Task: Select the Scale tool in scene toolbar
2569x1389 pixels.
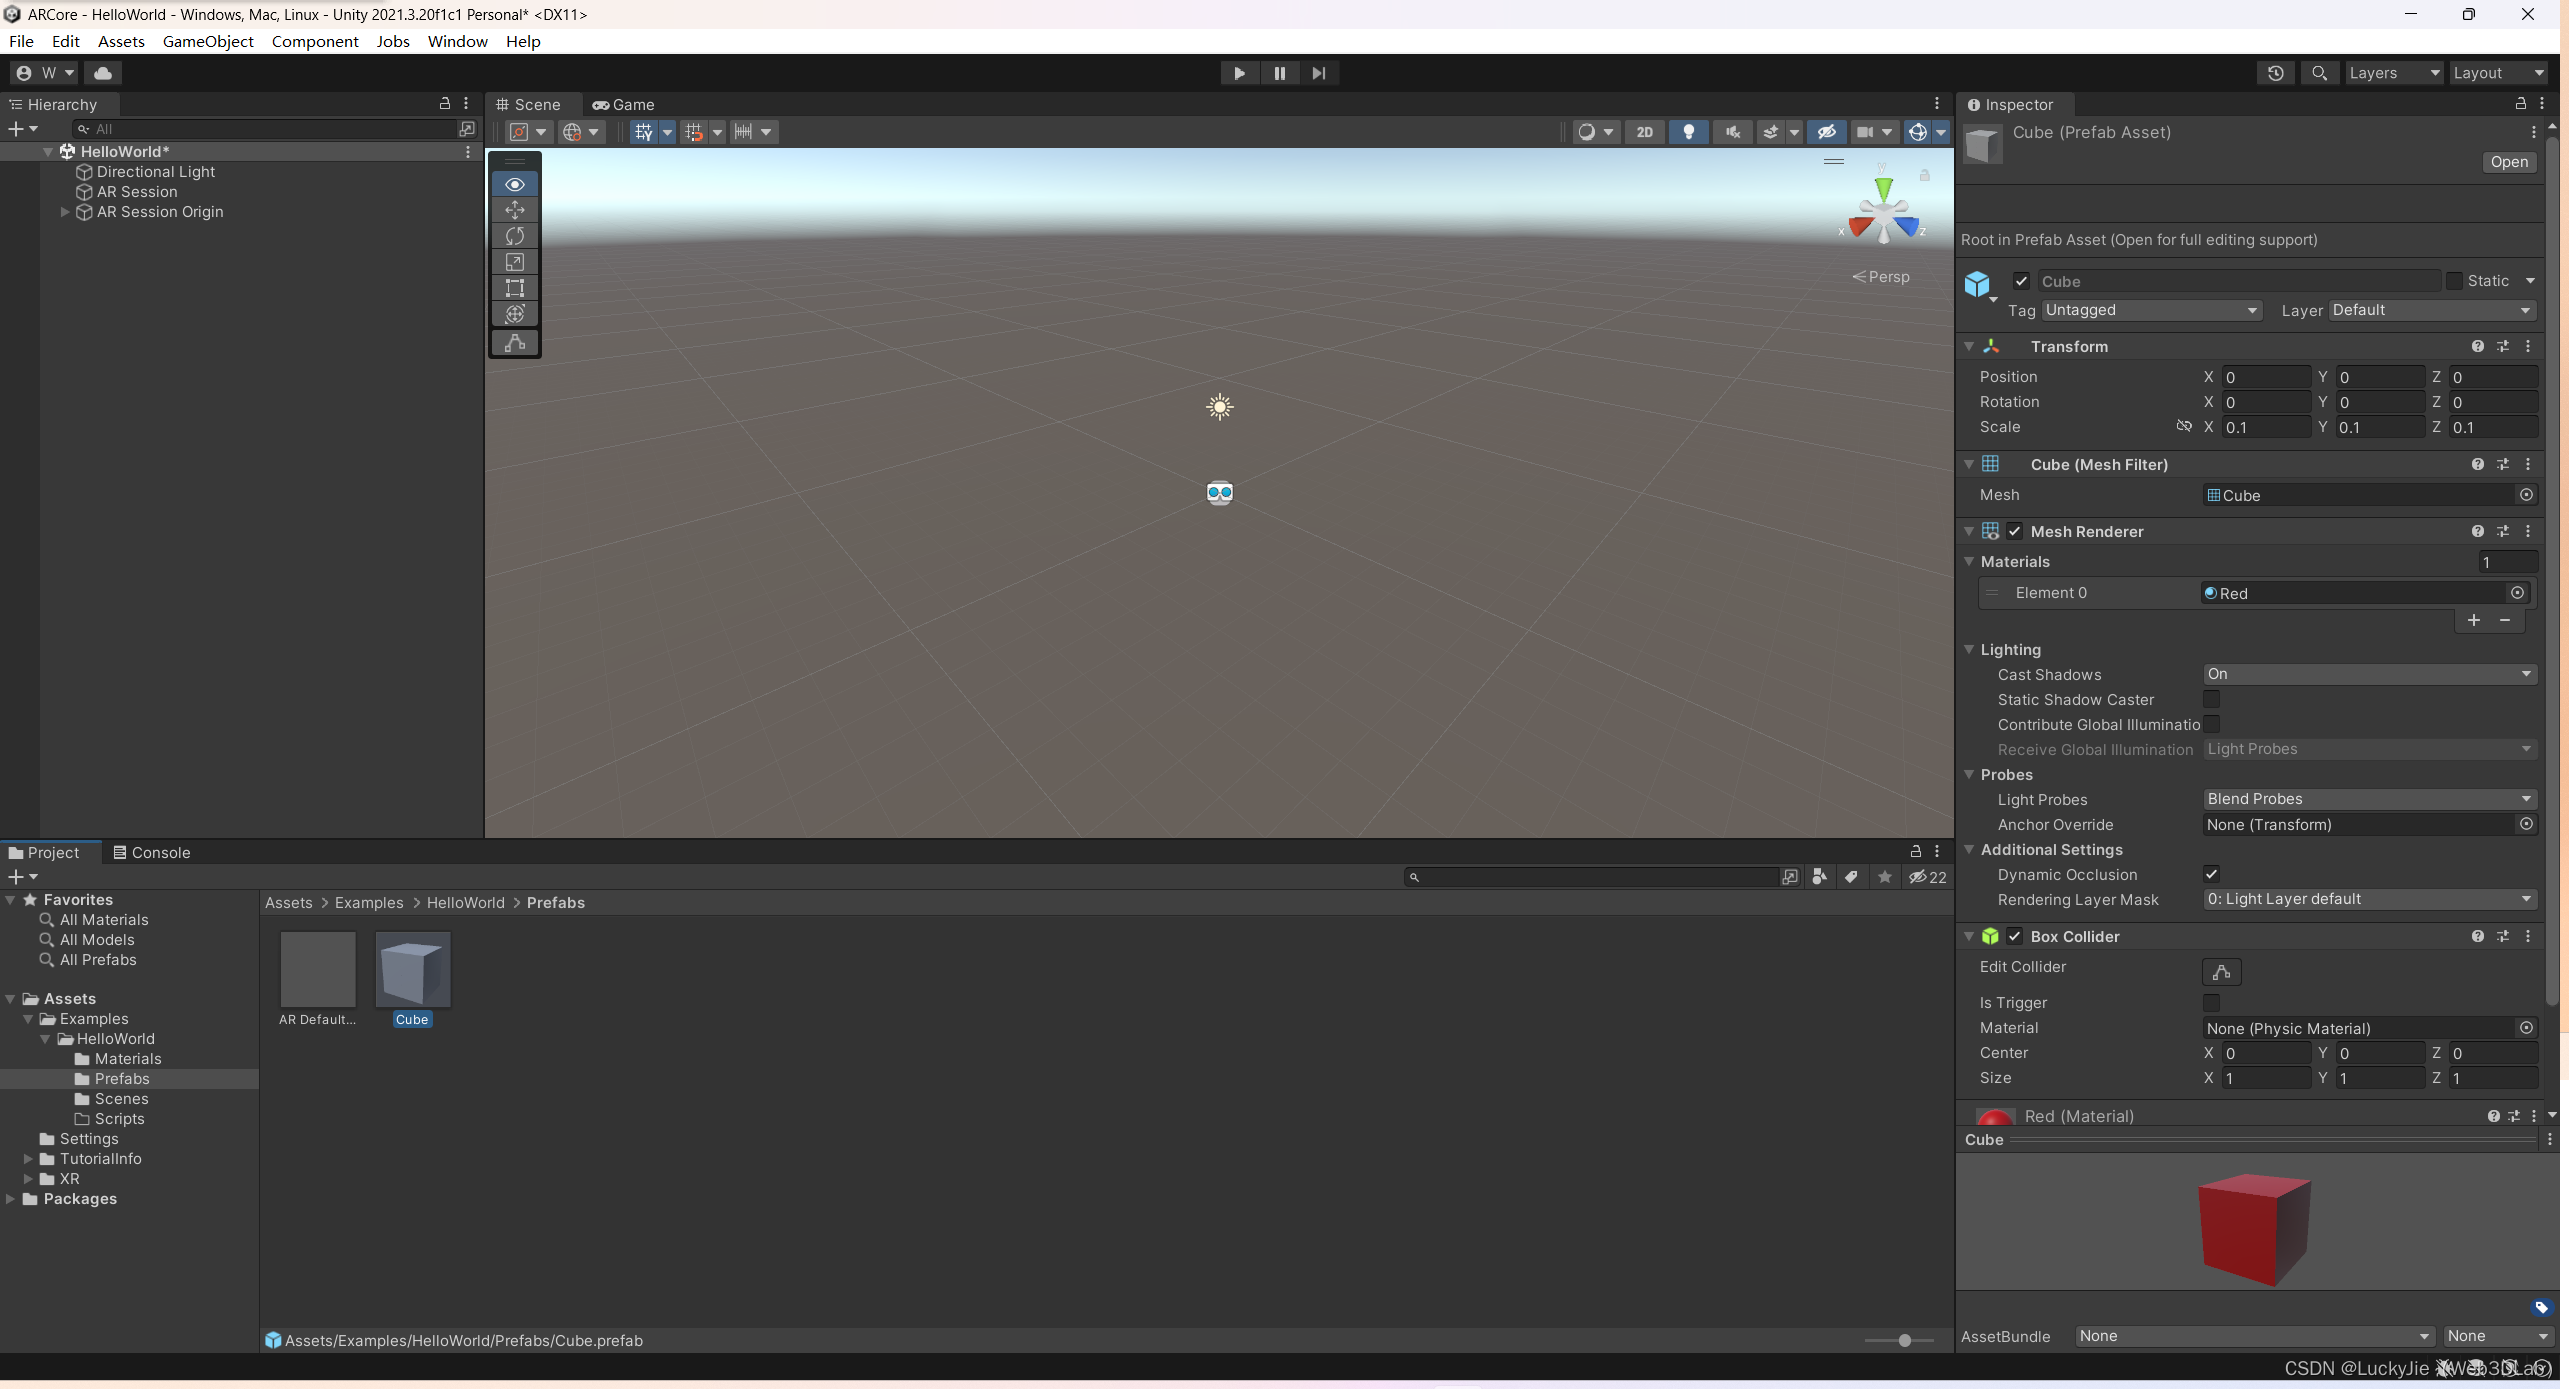Action: tap(515, 262)
